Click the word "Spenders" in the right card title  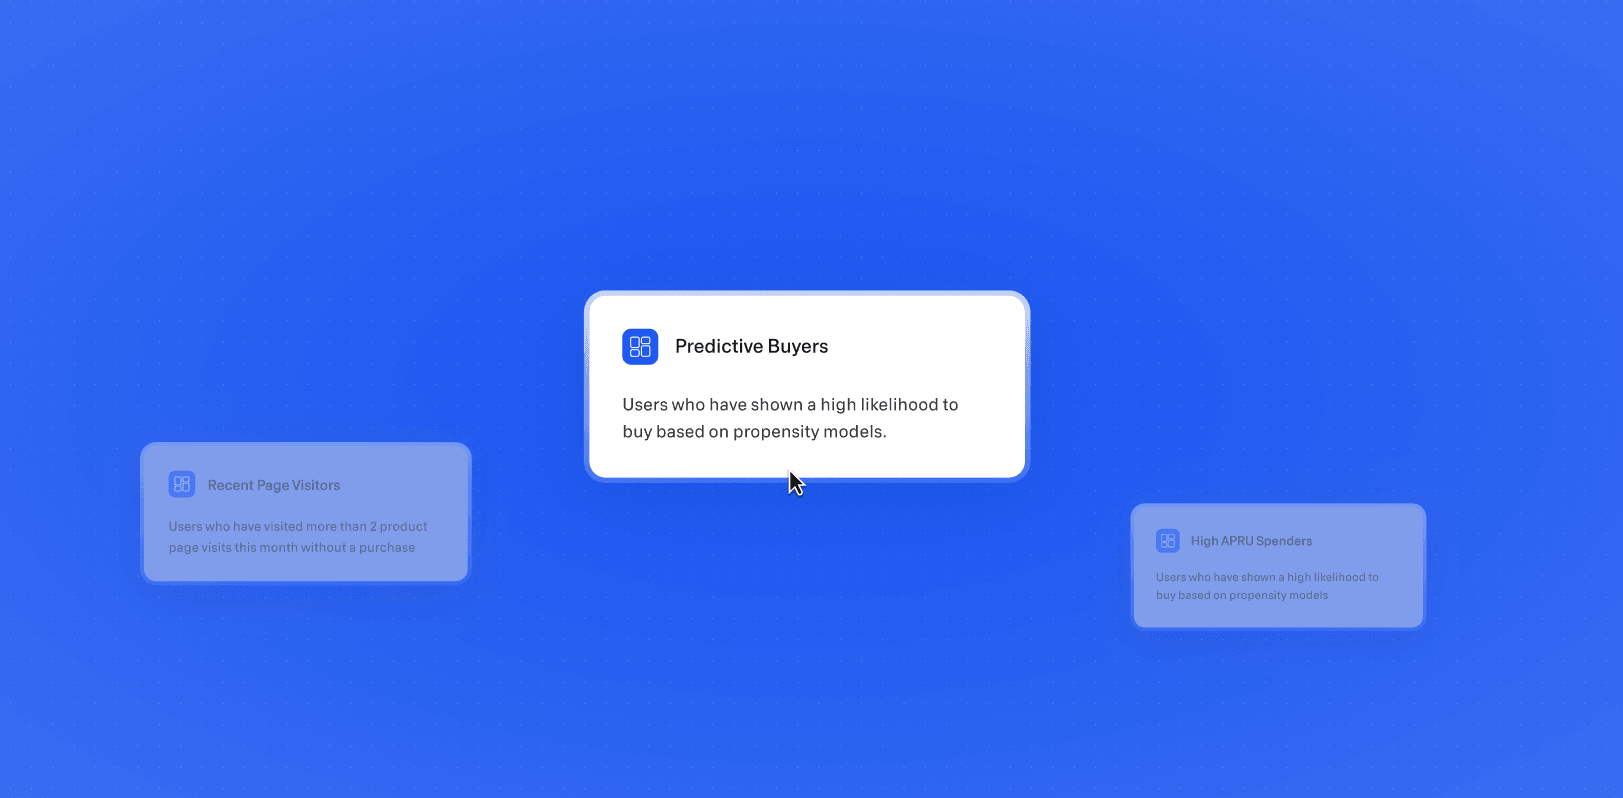click(1284, 541)
